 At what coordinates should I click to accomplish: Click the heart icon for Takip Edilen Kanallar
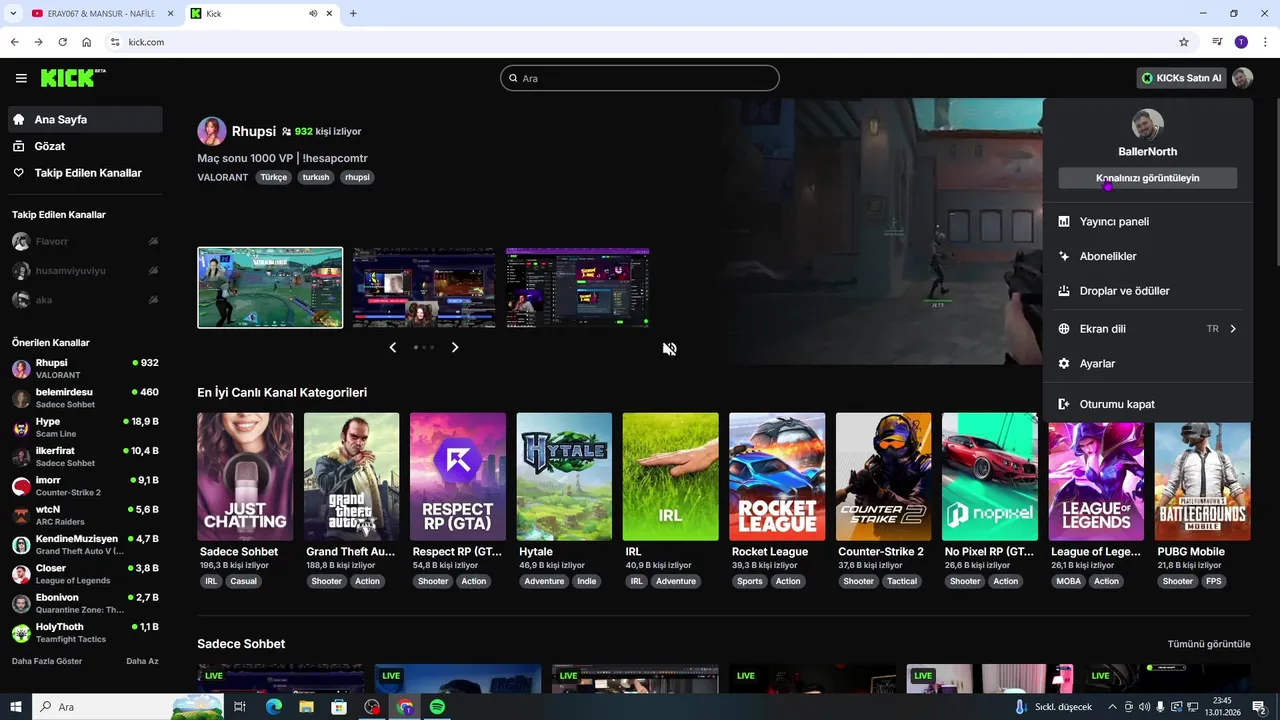(x=19, y=173)
